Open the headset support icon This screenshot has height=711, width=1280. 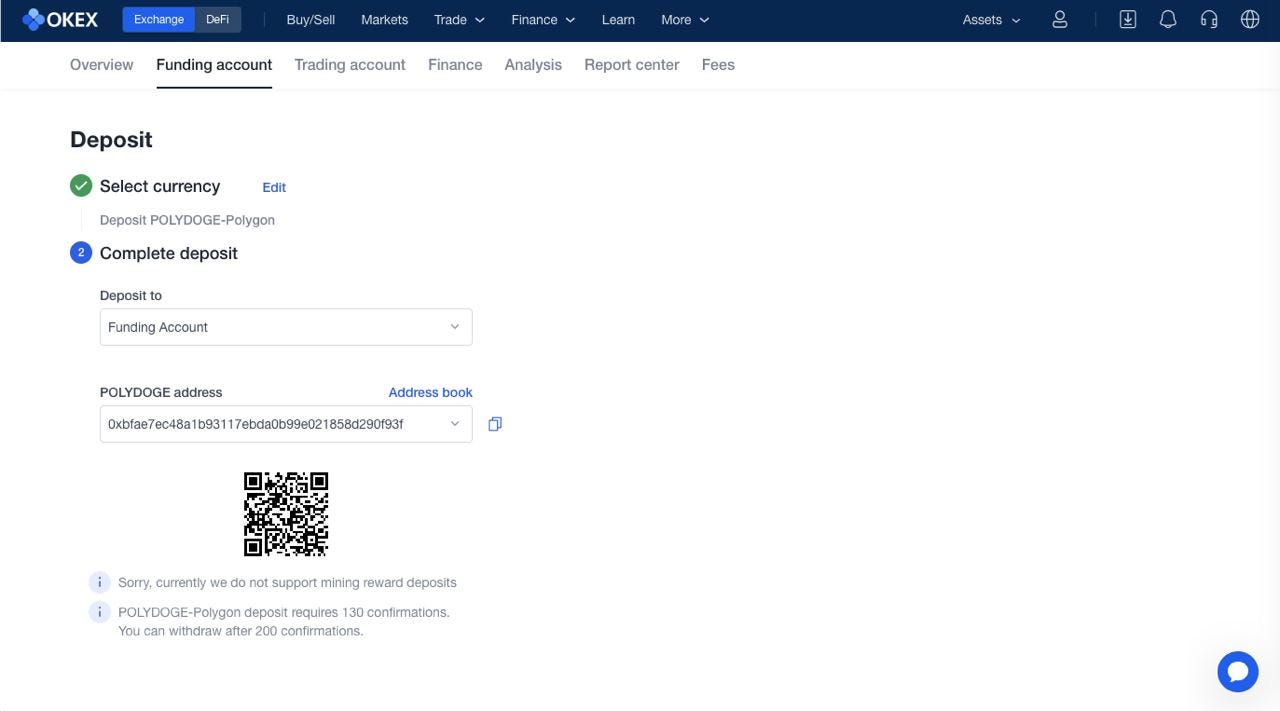tap(1209, 19)
